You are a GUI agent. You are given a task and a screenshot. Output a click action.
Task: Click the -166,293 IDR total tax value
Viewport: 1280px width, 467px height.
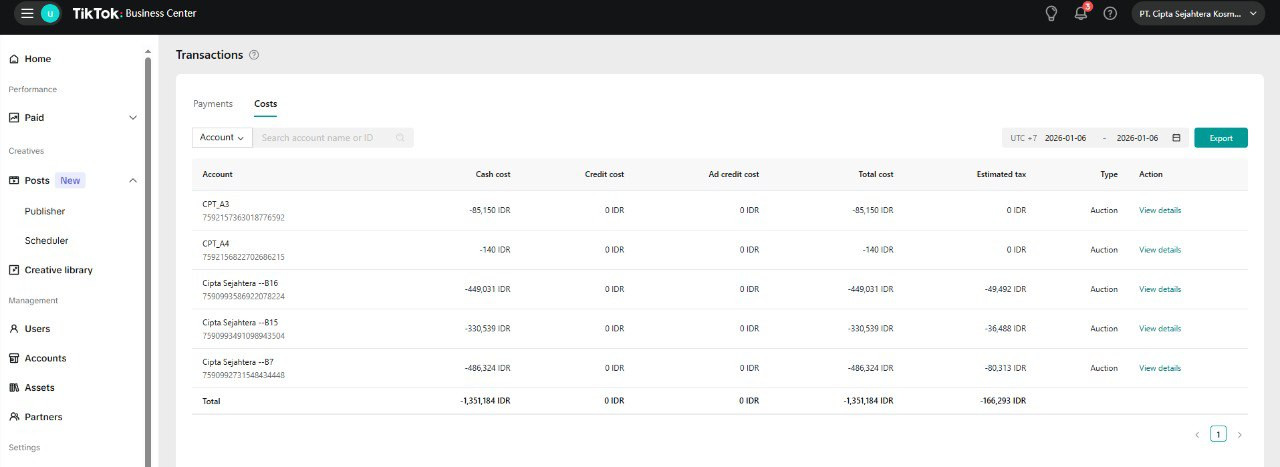click(1003, 401)
